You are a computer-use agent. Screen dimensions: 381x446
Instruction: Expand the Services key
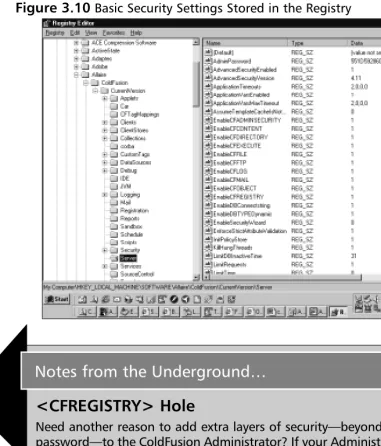tap(105, 266)
